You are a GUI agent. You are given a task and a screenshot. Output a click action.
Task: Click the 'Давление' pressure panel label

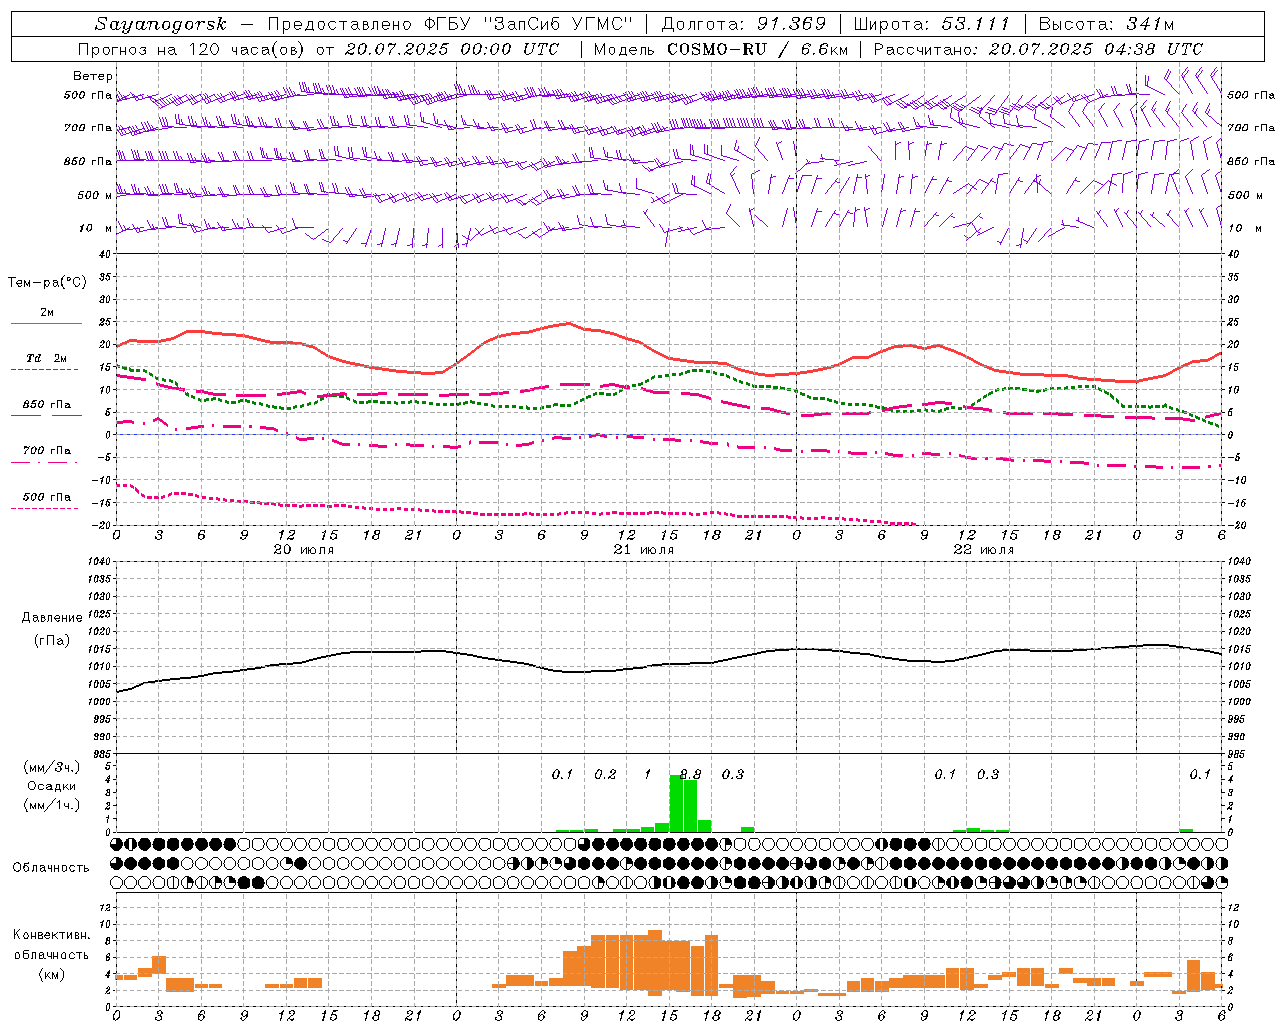(x=52, y=618)
